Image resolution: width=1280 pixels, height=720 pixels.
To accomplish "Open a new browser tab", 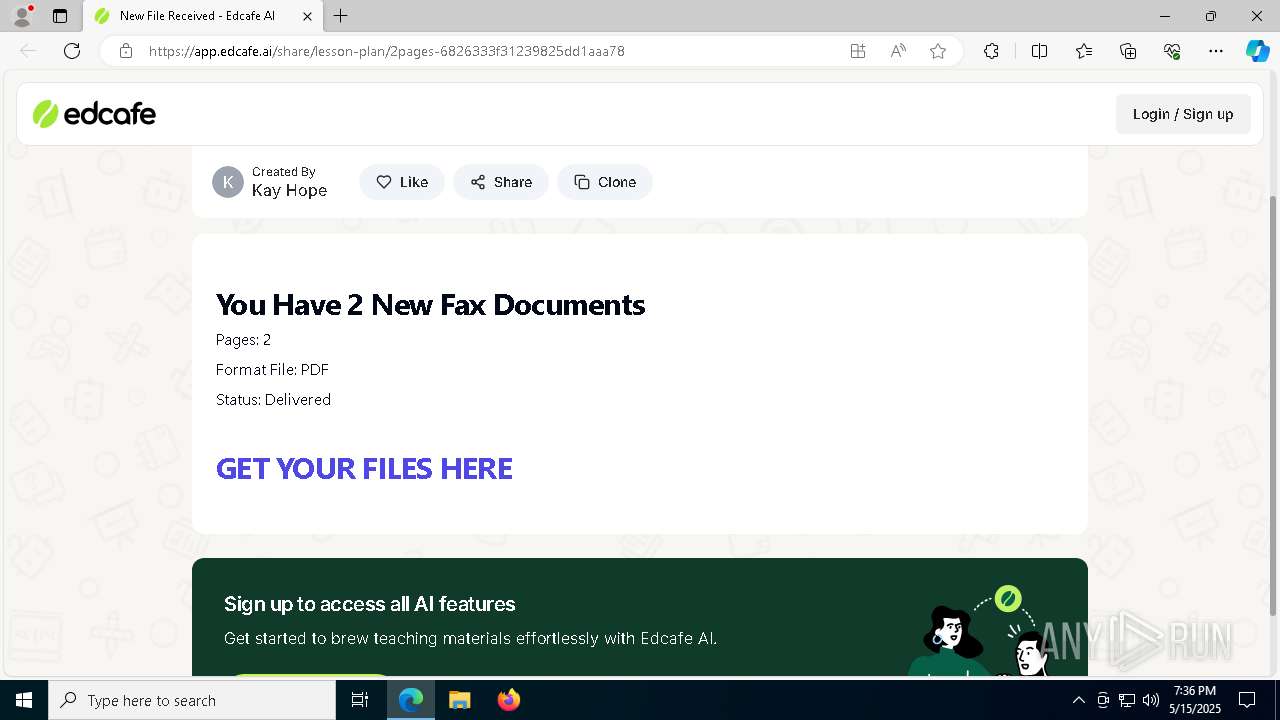I will point(341,16).
